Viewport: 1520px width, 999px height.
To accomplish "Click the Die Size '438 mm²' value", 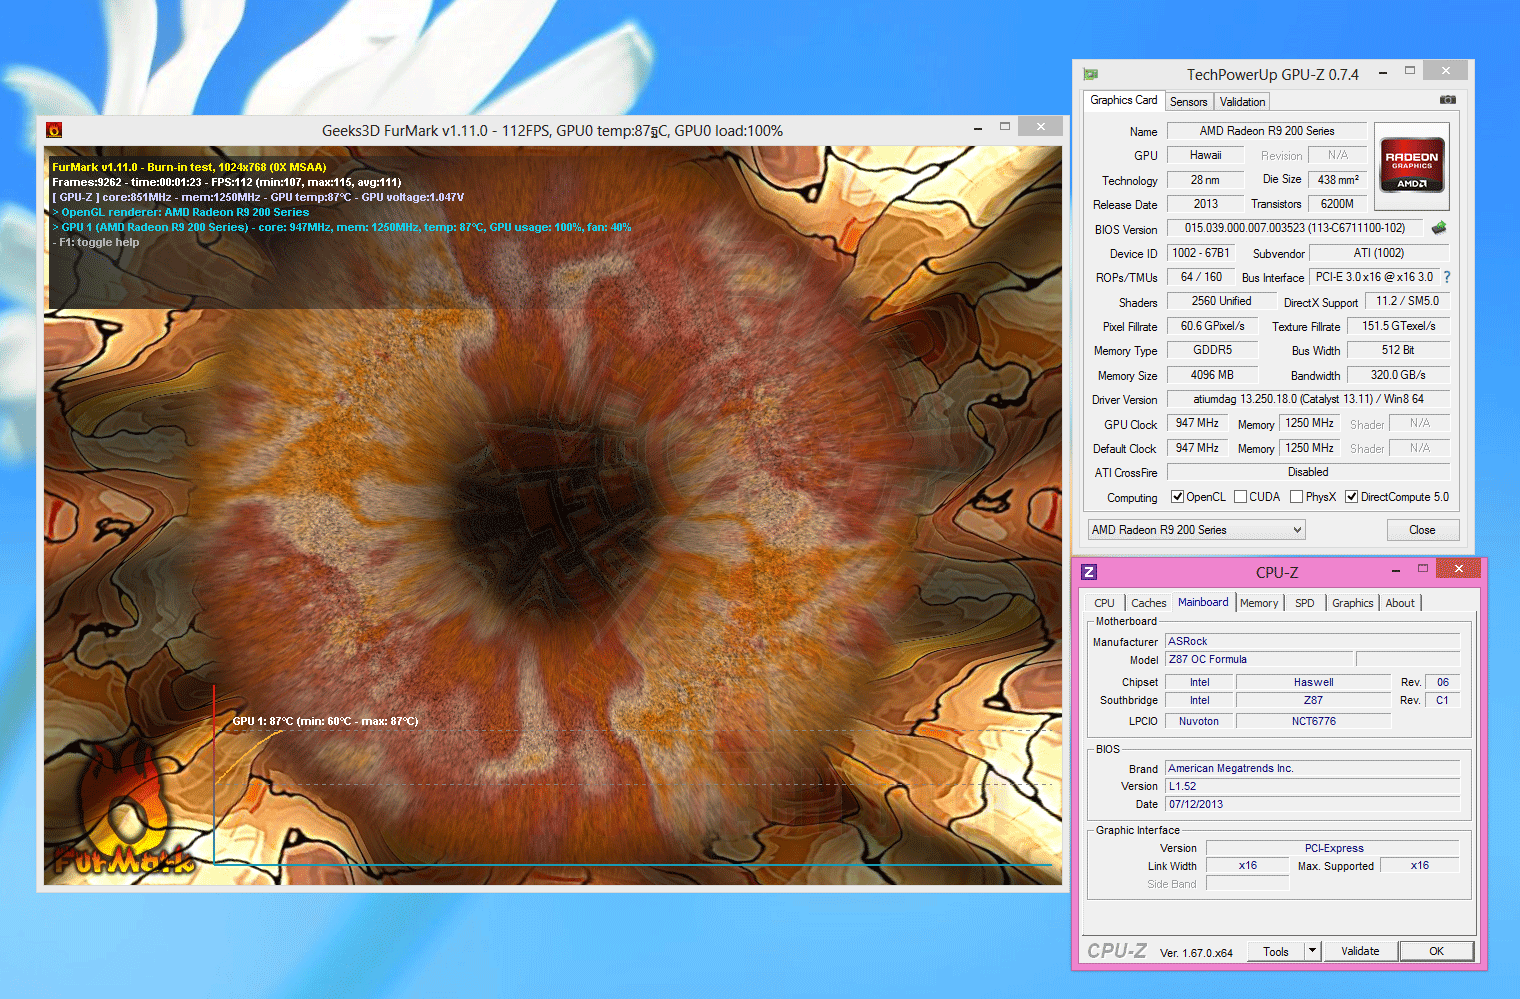I will click(x=1337, y=180).
